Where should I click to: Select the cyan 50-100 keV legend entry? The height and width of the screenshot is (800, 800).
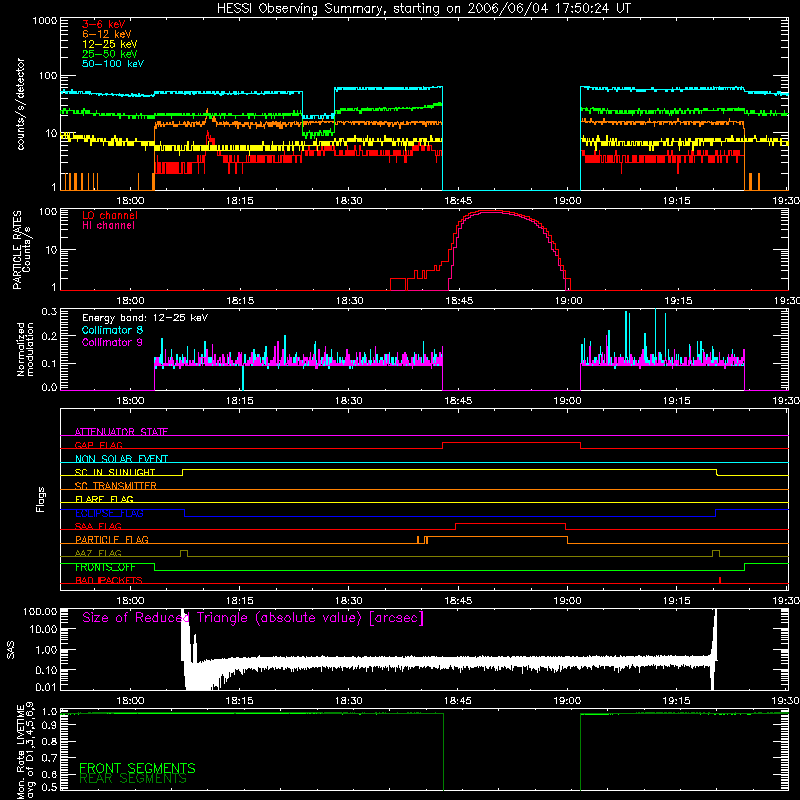coord(113,64)
